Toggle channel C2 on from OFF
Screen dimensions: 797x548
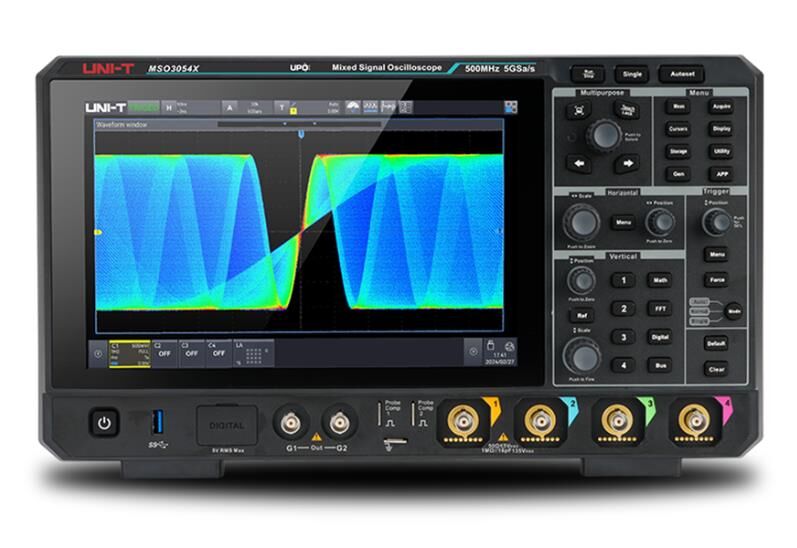163,352
